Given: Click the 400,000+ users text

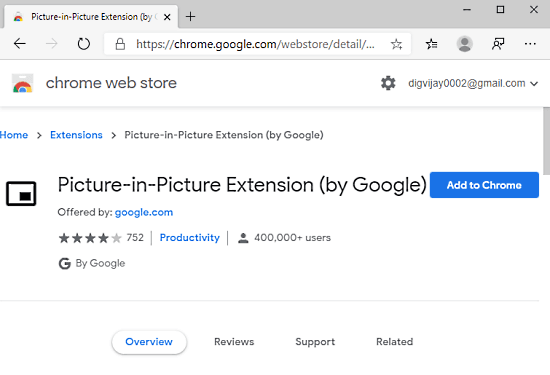Looking at the screenshot, I should (293, 238).
